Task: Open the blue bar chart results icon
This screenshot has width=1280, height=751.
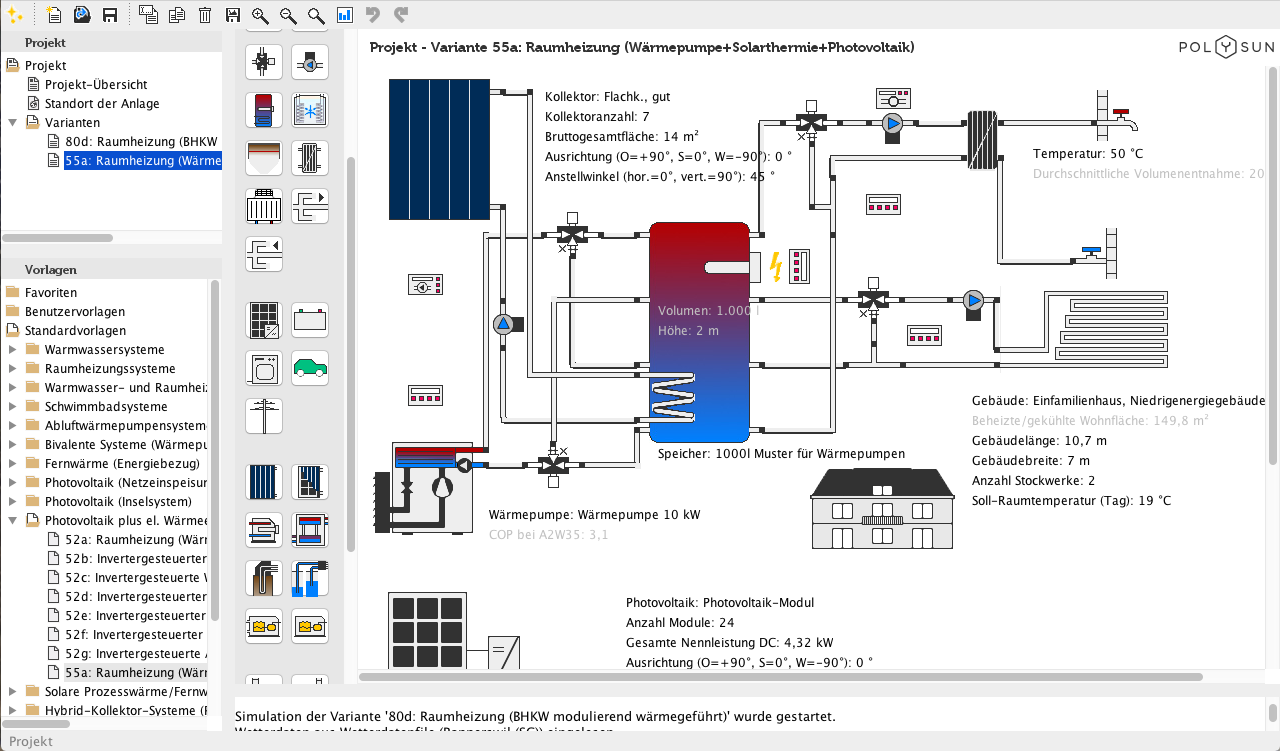Action: pos(344,14)
